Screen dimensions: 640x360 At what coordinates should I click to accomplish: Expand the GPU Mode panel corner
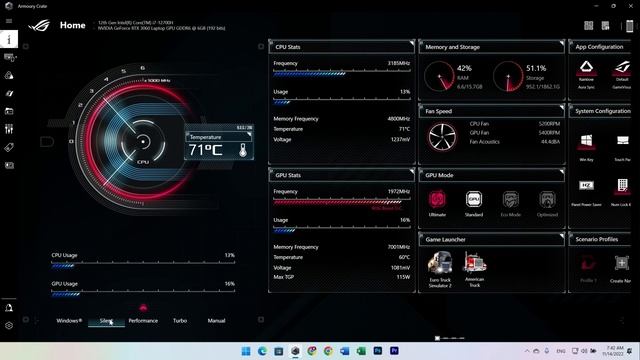pos(562,171)
